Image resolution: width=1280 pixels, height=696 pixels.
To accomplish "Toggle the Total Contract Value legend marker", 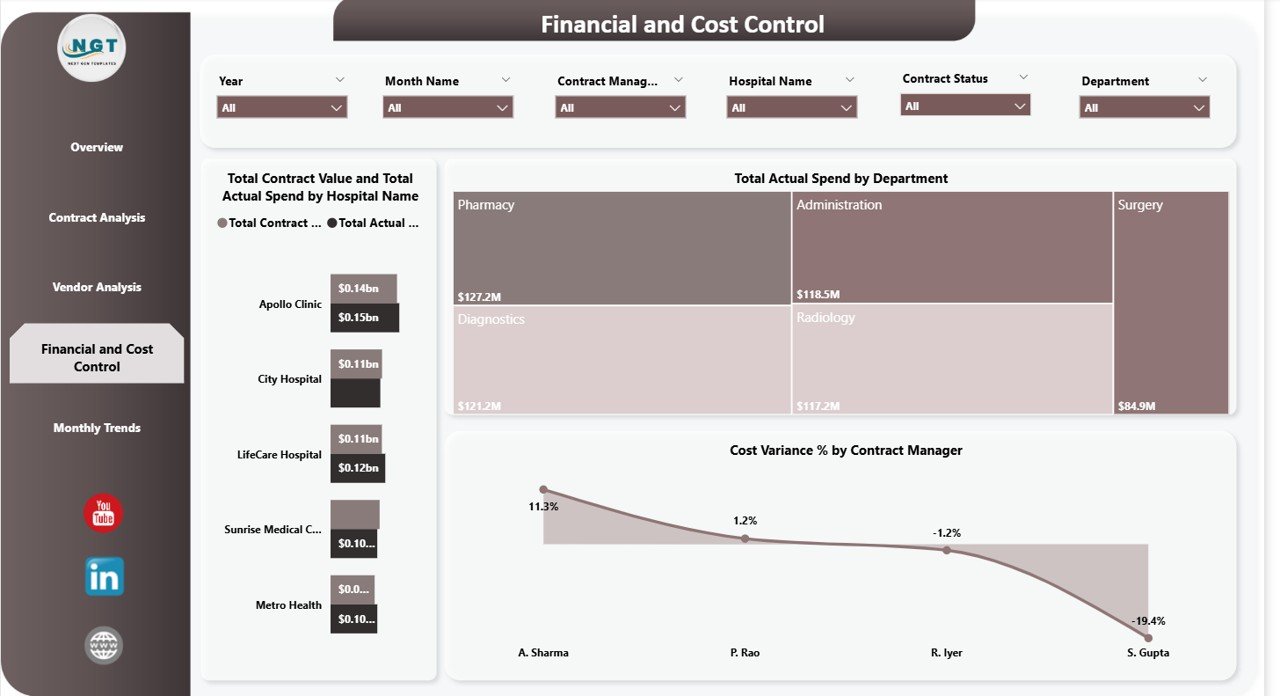I will (x=221, y=223).
